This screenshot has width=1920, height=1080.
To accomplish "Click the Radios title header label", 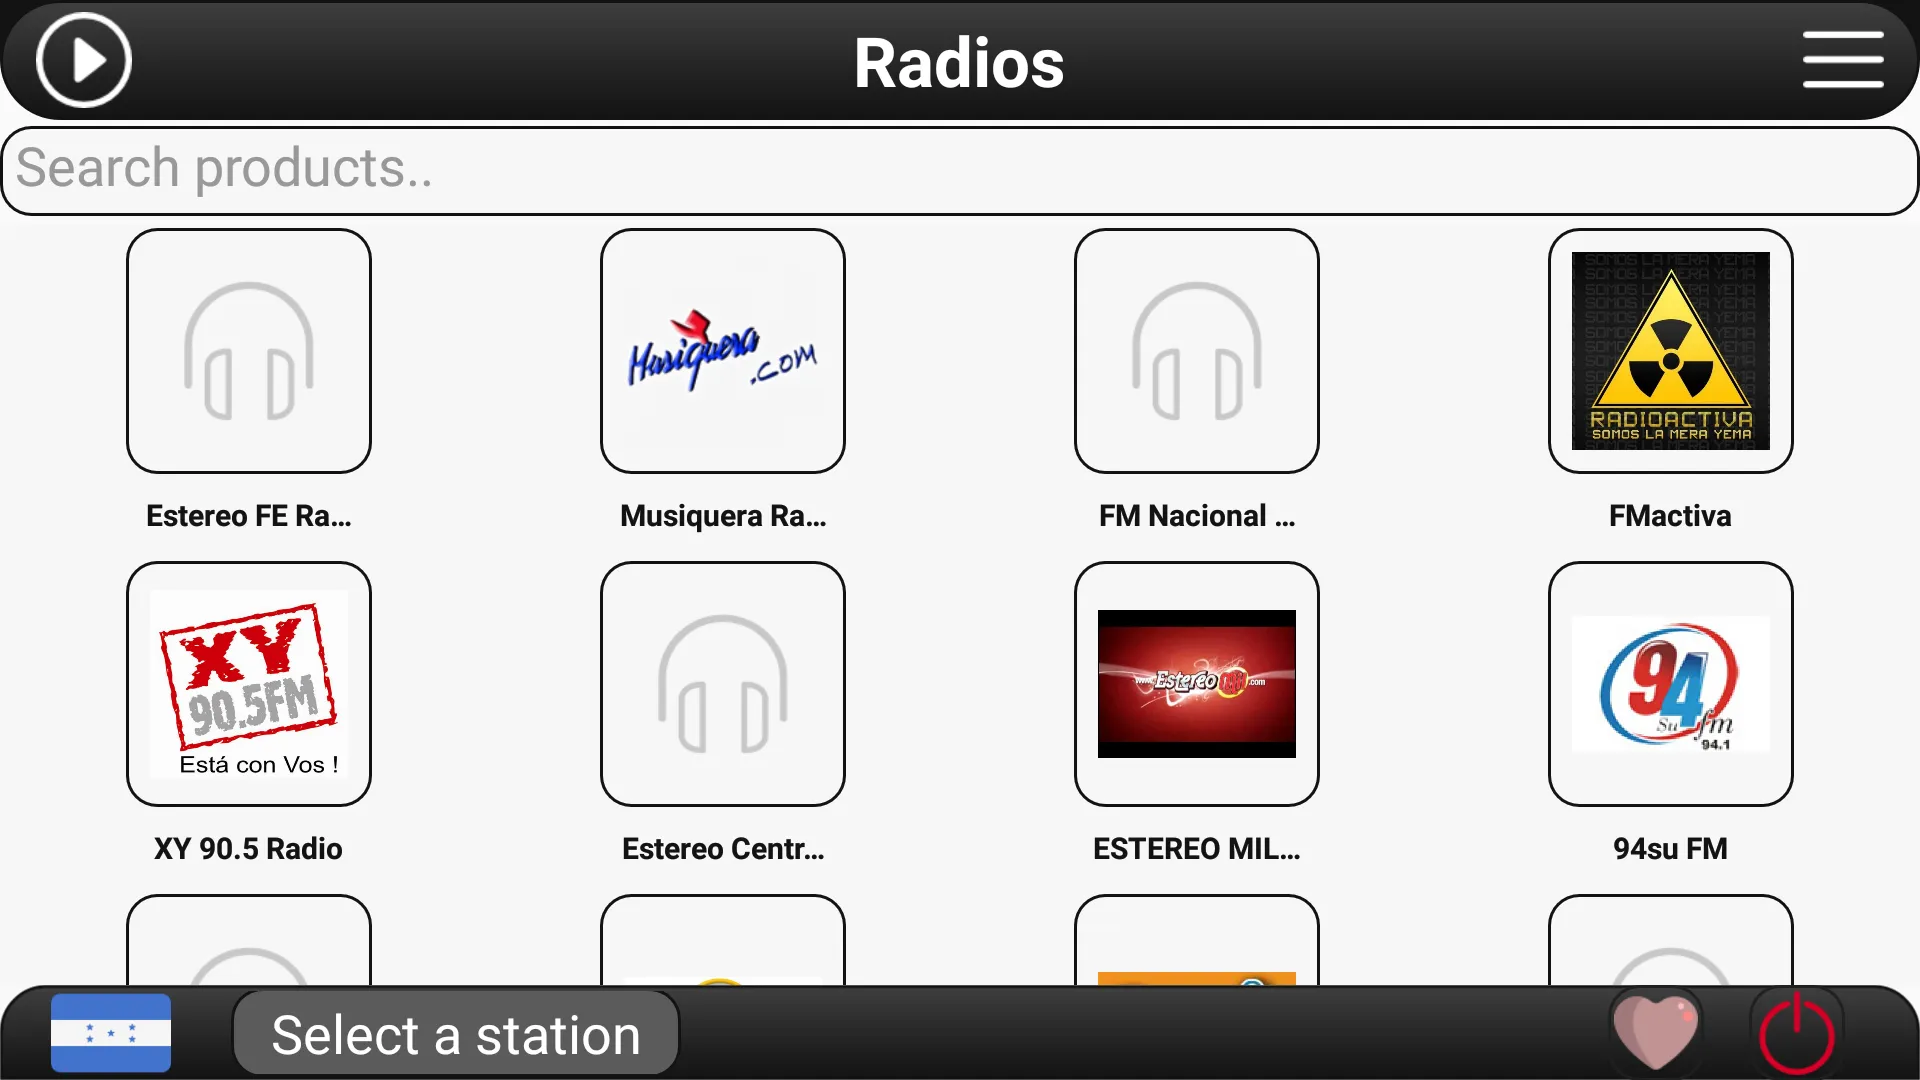I will (959, 61).
